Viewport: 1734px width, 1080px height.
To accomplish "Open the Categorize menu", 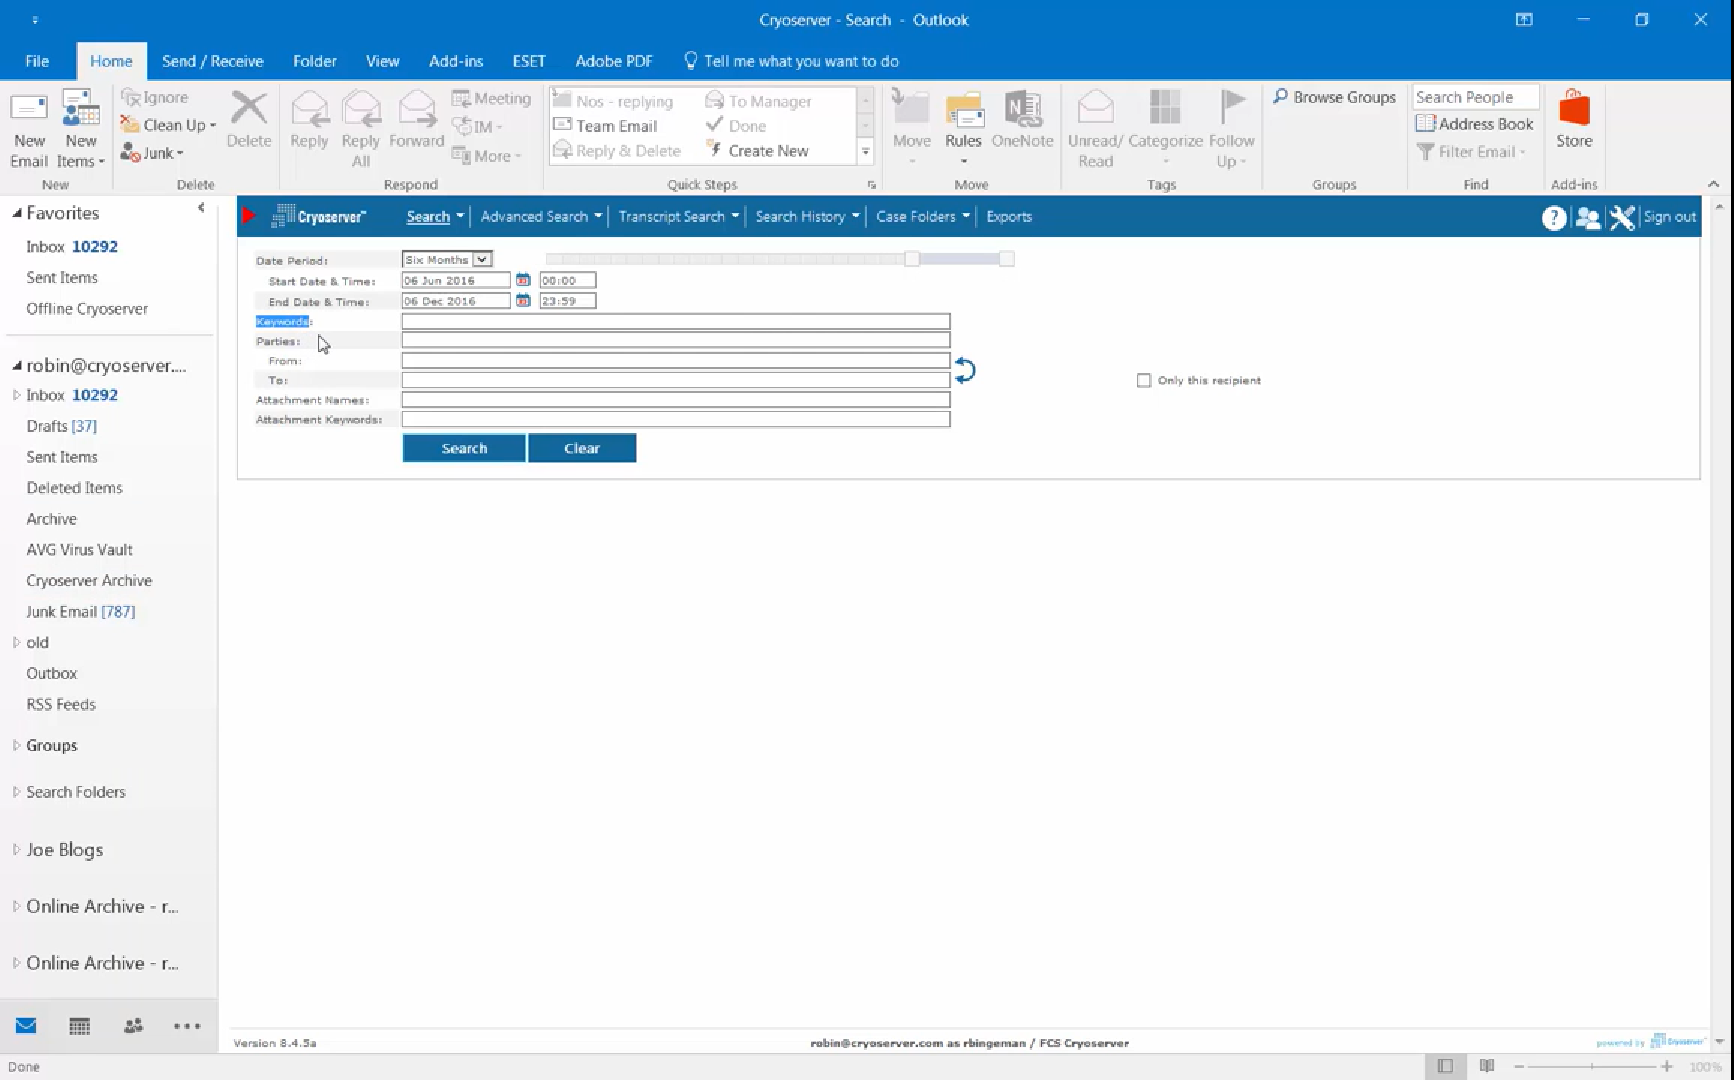I will pos(1165,128).
